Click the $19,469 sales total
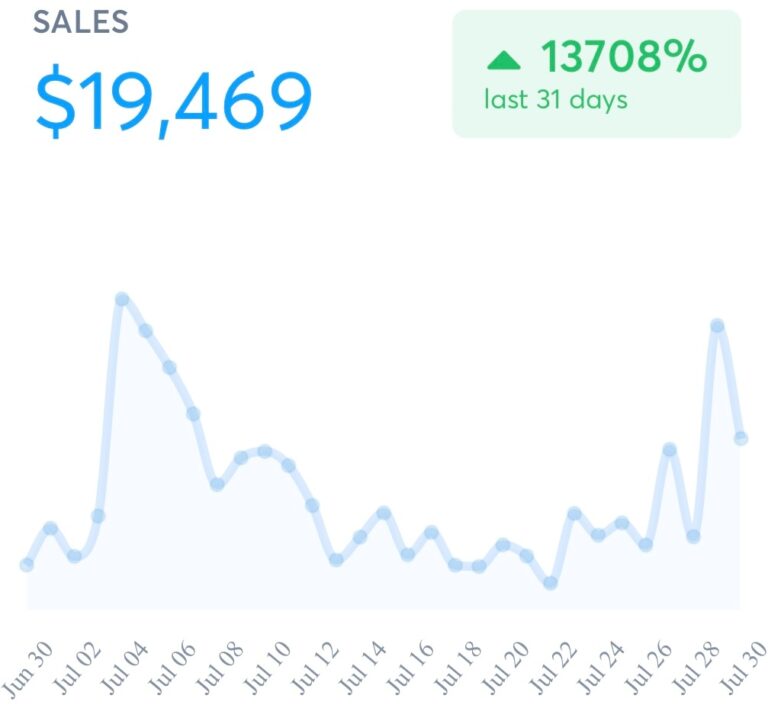This screenshot has height=705, width=768. click(174, 103)
